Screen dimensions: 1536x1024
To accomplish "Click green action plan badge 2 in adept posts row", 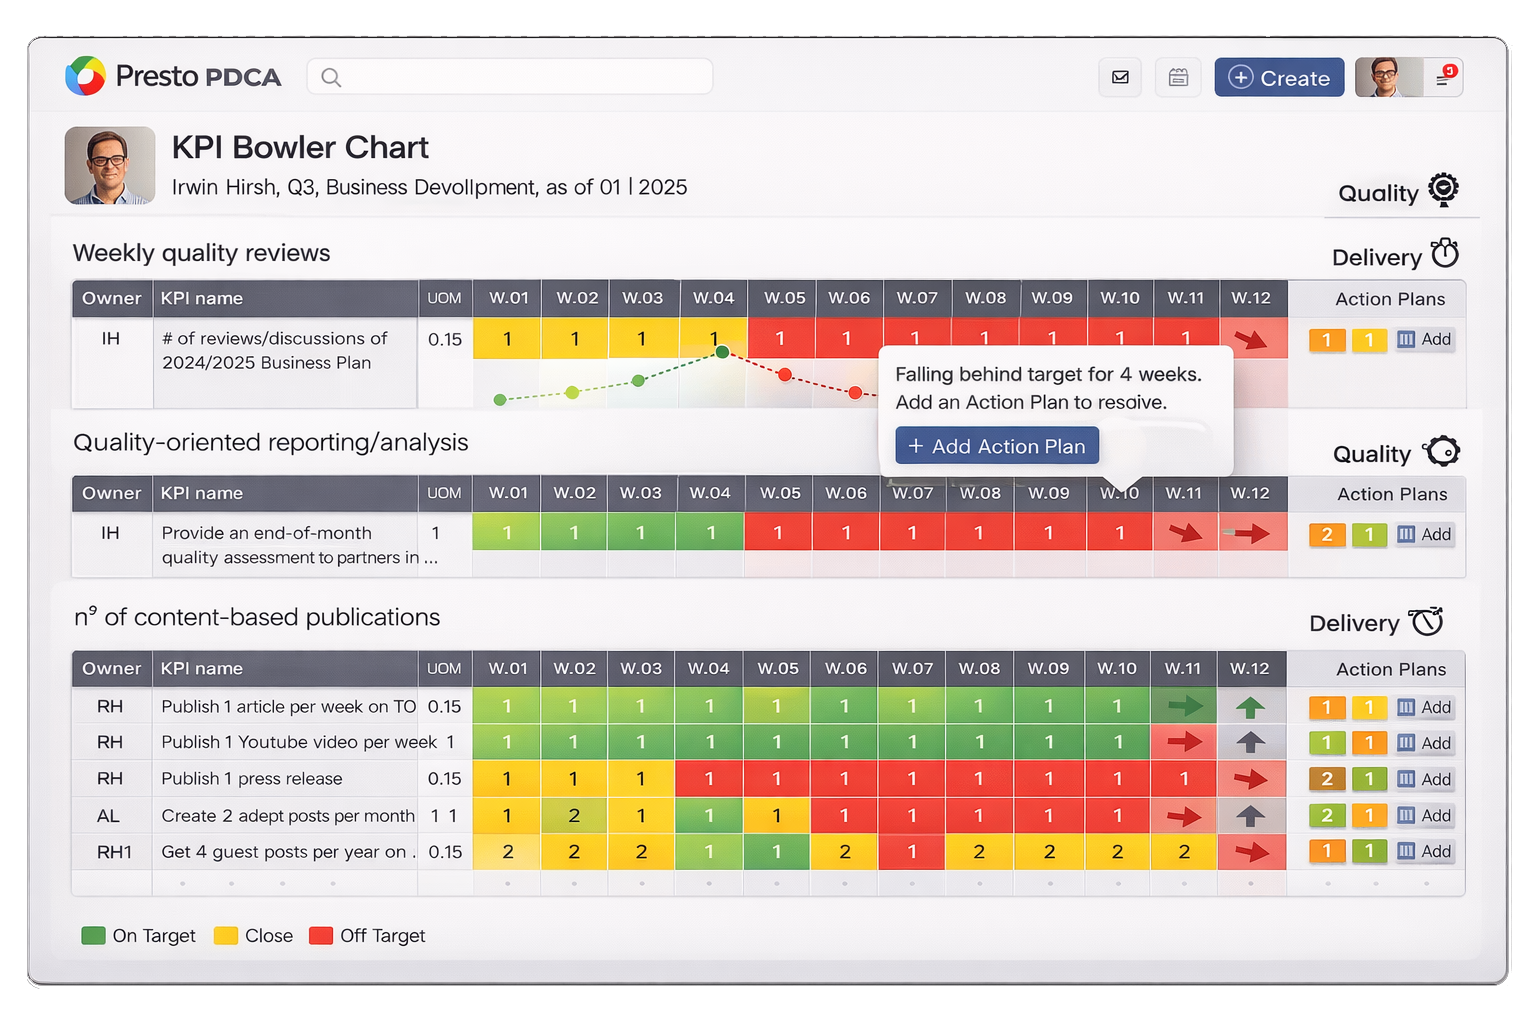I will tap(1326, 816).
